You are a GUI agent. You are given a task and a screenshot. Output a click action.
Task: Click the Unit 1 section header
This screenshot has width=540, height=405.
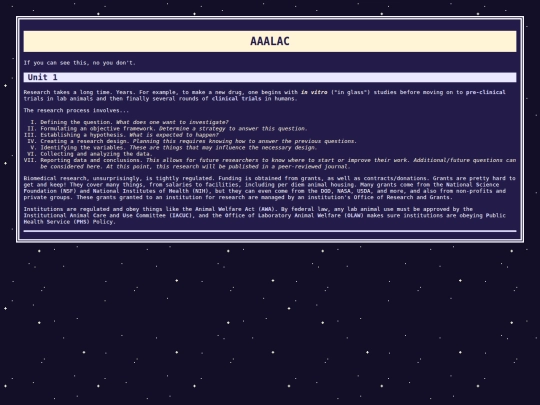pos(270,77)
